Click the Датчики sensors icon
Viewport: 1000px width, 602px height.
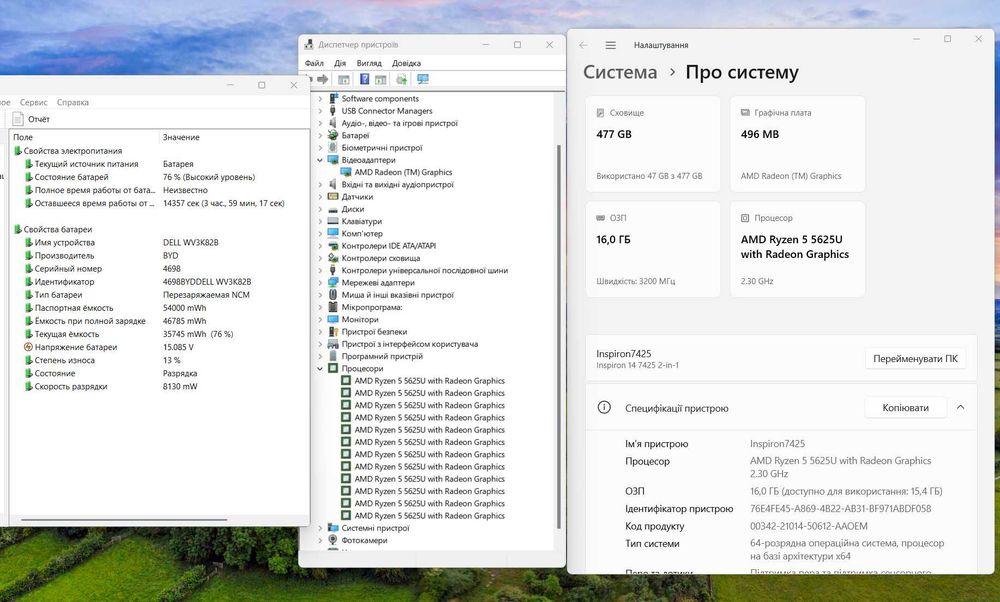(332, 196)
